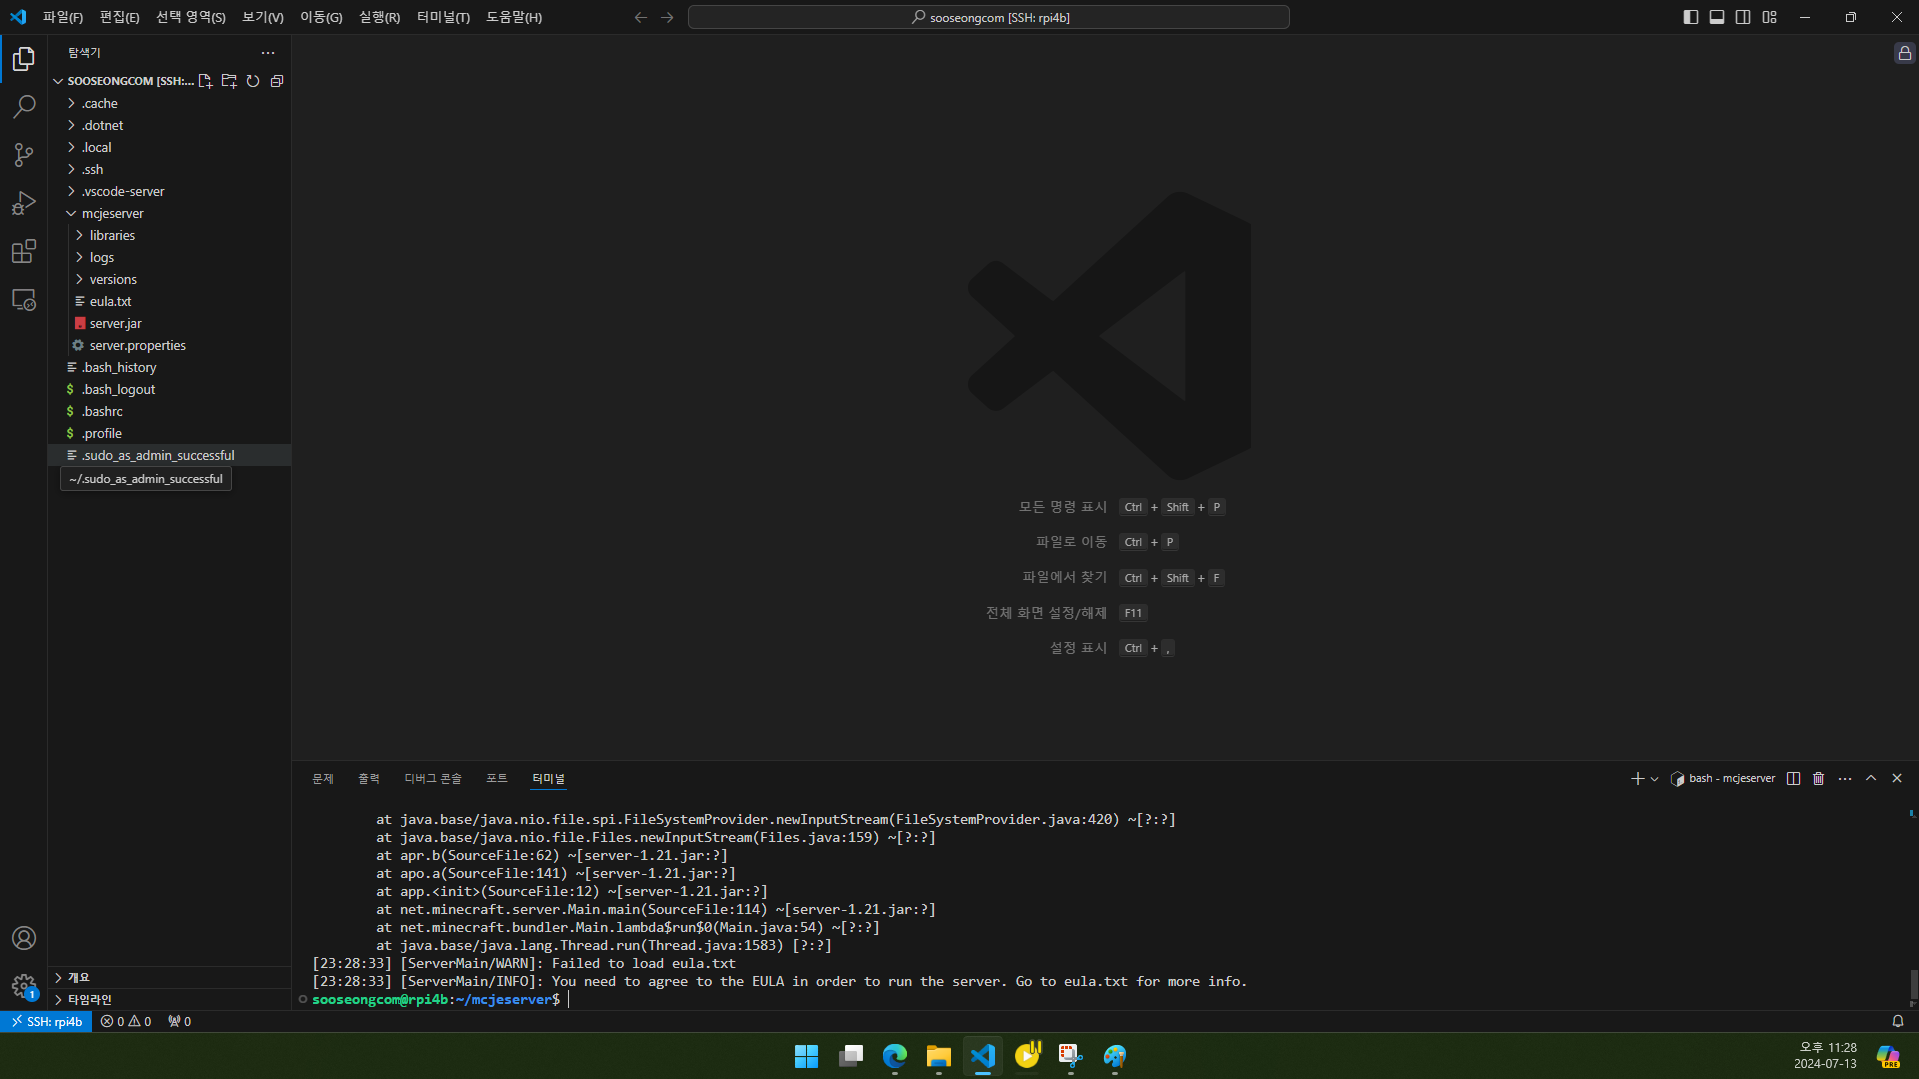This screenshot has height=1079, width=1919.
Task: Open eula.txt file
Action: pos(170,301)
